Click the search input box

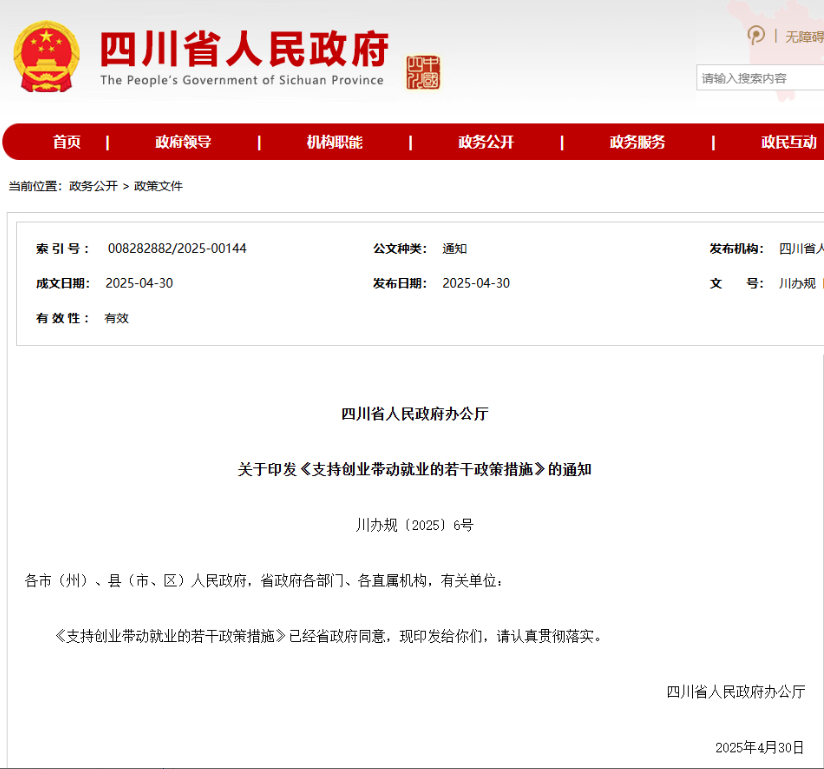(x=760, y=78)
